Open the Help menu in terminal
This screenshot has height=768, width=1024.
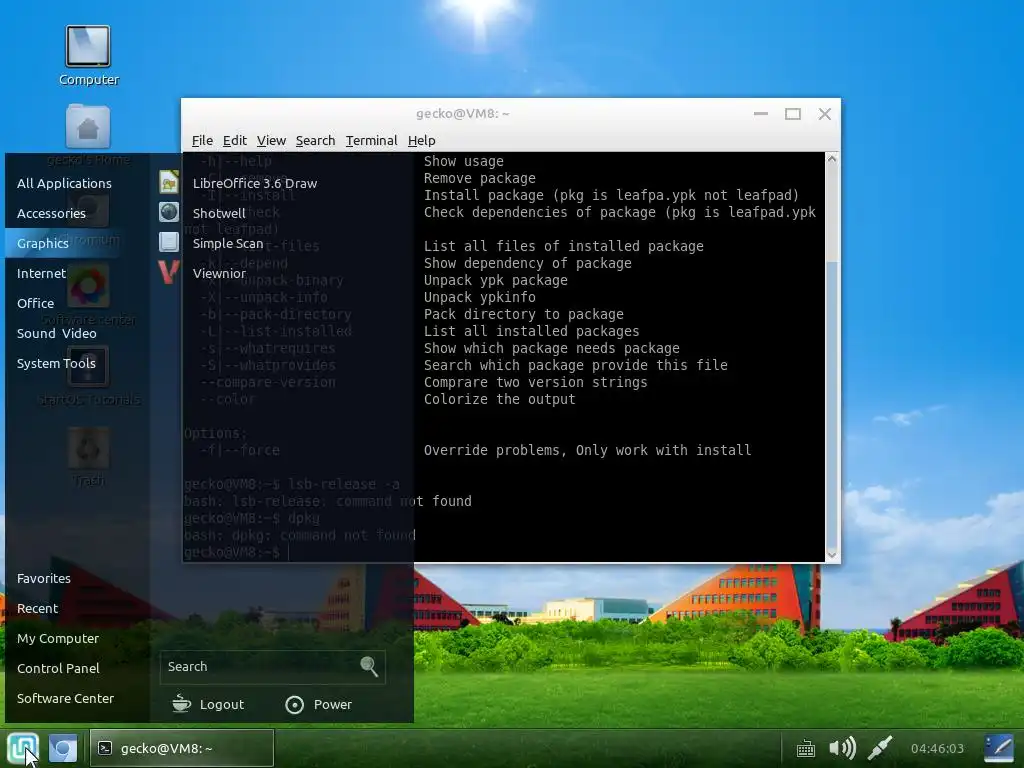[421, 140]
